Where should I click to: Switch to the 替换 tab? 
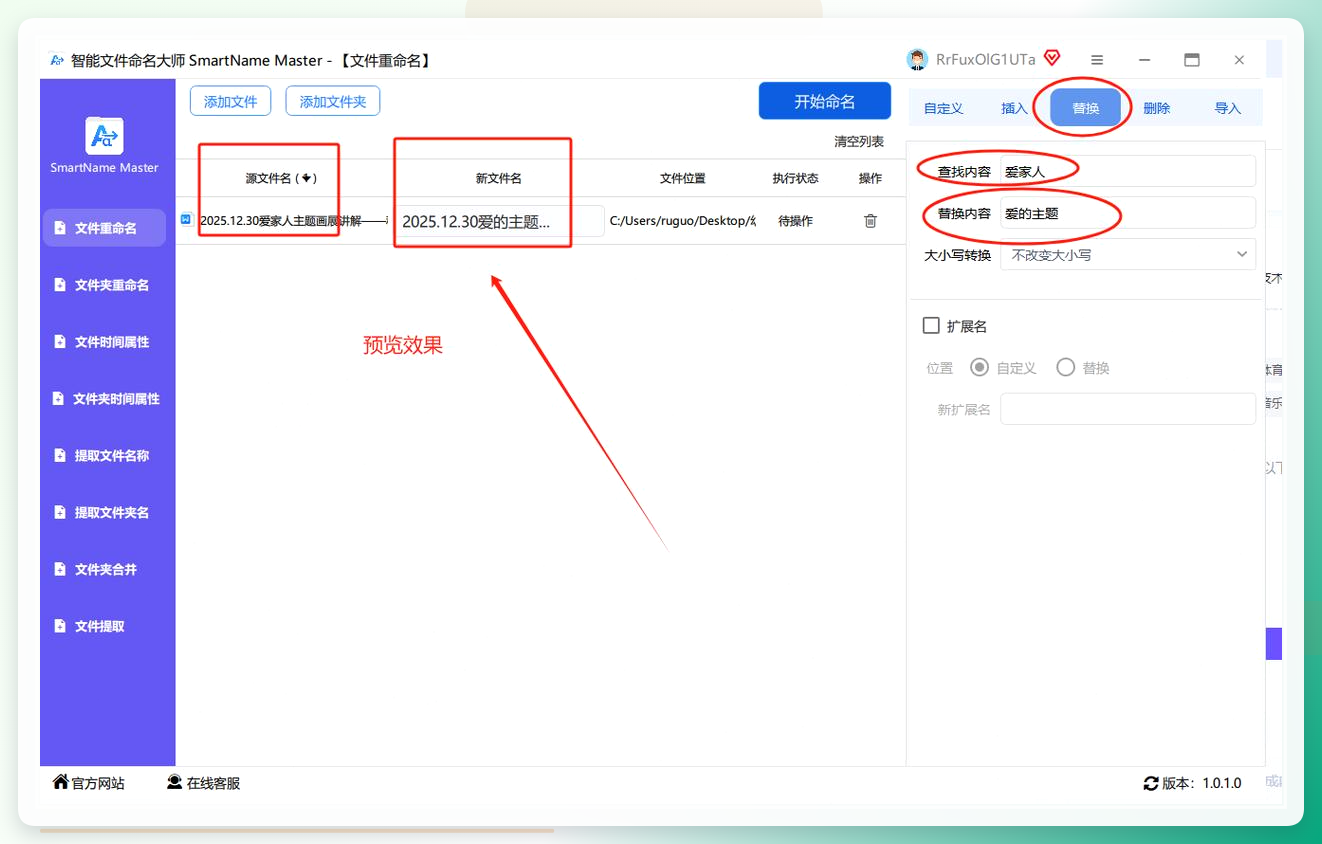pyautogui.click(x=1086, y=108)
